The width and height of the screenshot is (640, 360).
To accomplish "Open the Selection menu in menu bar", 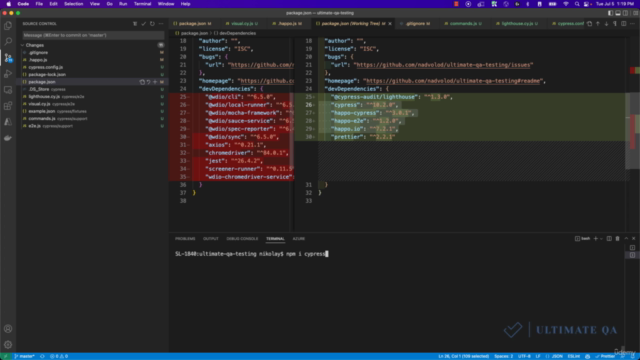I will tap(73, 4).
